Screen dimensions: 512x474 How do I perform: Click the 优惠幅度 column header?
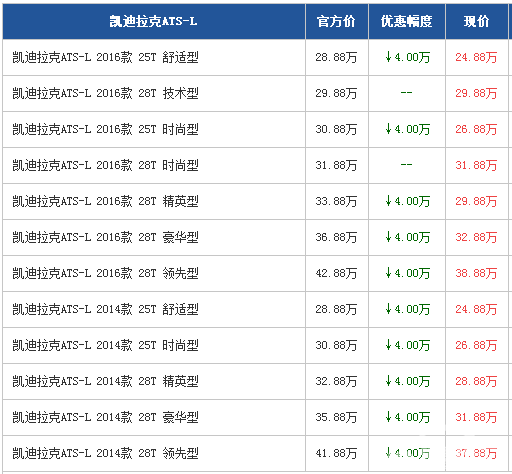(407, 22)
